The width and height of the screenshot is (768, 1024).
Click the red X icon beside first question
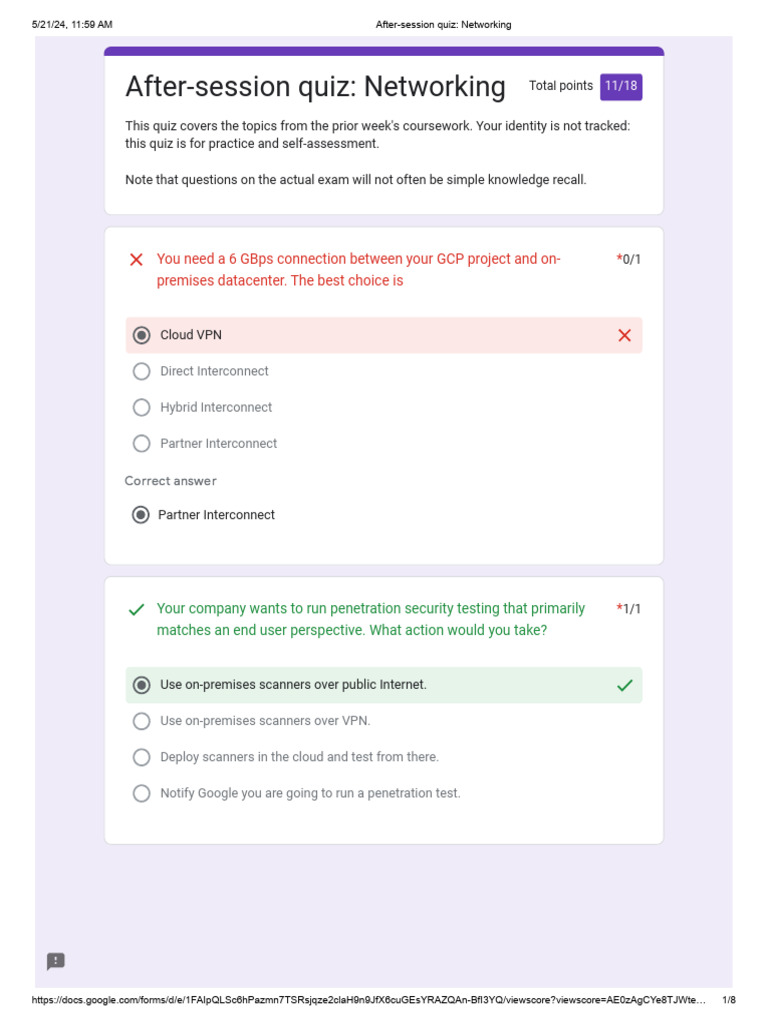[137, 260]
